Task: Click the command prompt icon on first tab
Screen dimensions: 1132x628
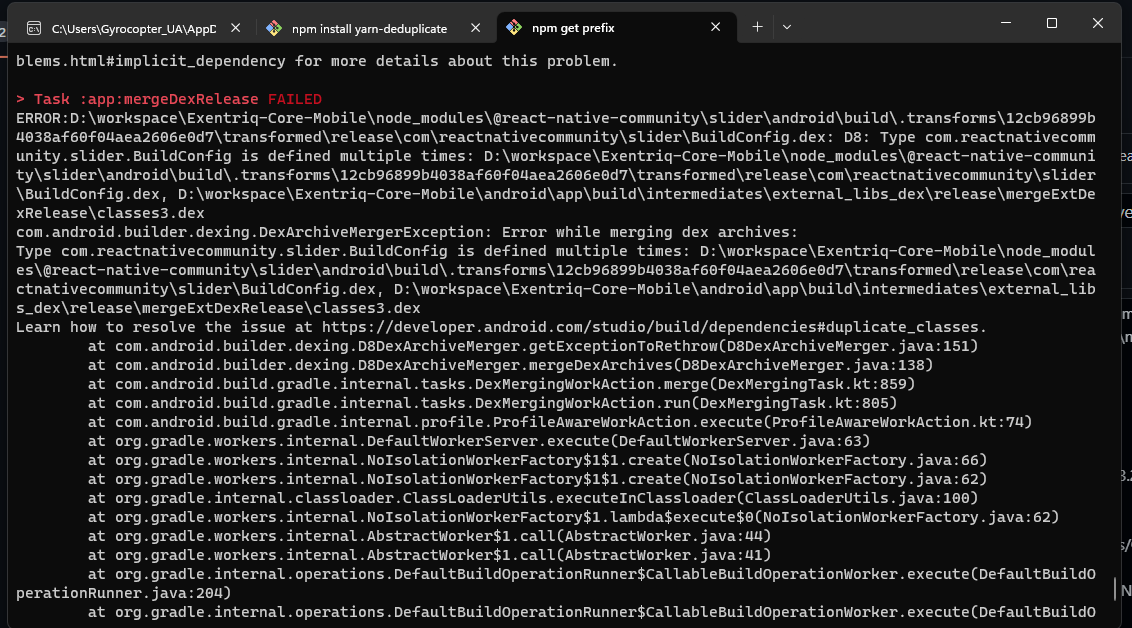Action: tap(33, 28)
